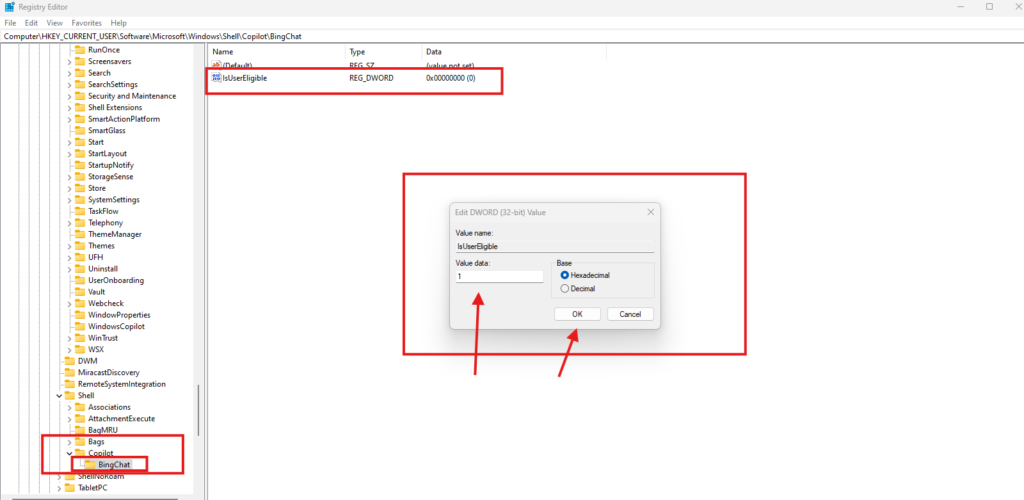This screenshot has height=500, width=1024.
Task: Select the DWM folder icon
Action: click(x=69, y=360)
